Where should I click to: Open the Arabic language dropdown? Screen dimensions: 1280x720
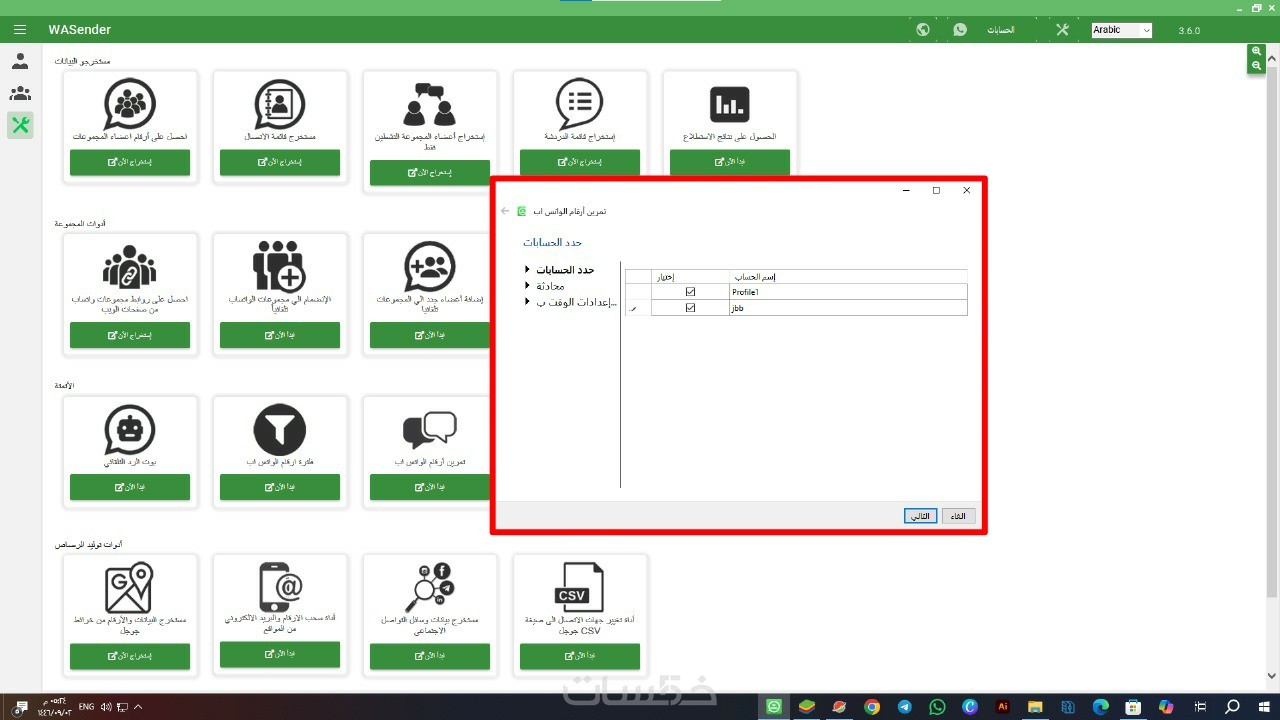pos(1121,30)
